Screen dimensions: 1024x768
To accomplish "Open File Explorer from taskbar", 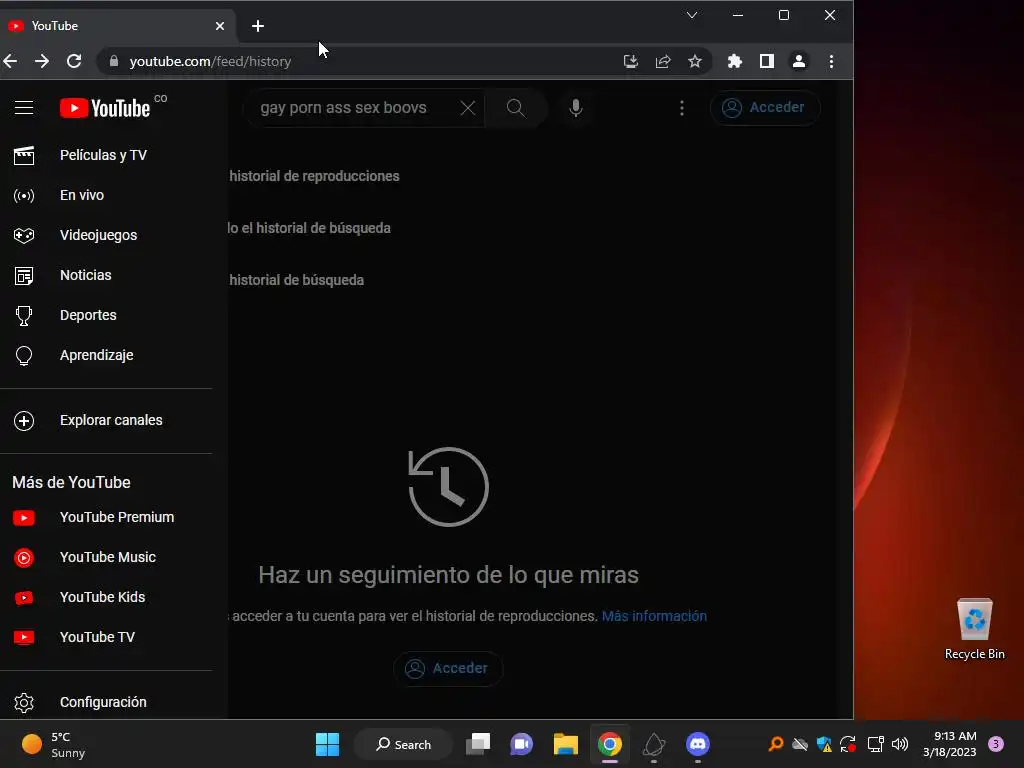I will point(566,744).
